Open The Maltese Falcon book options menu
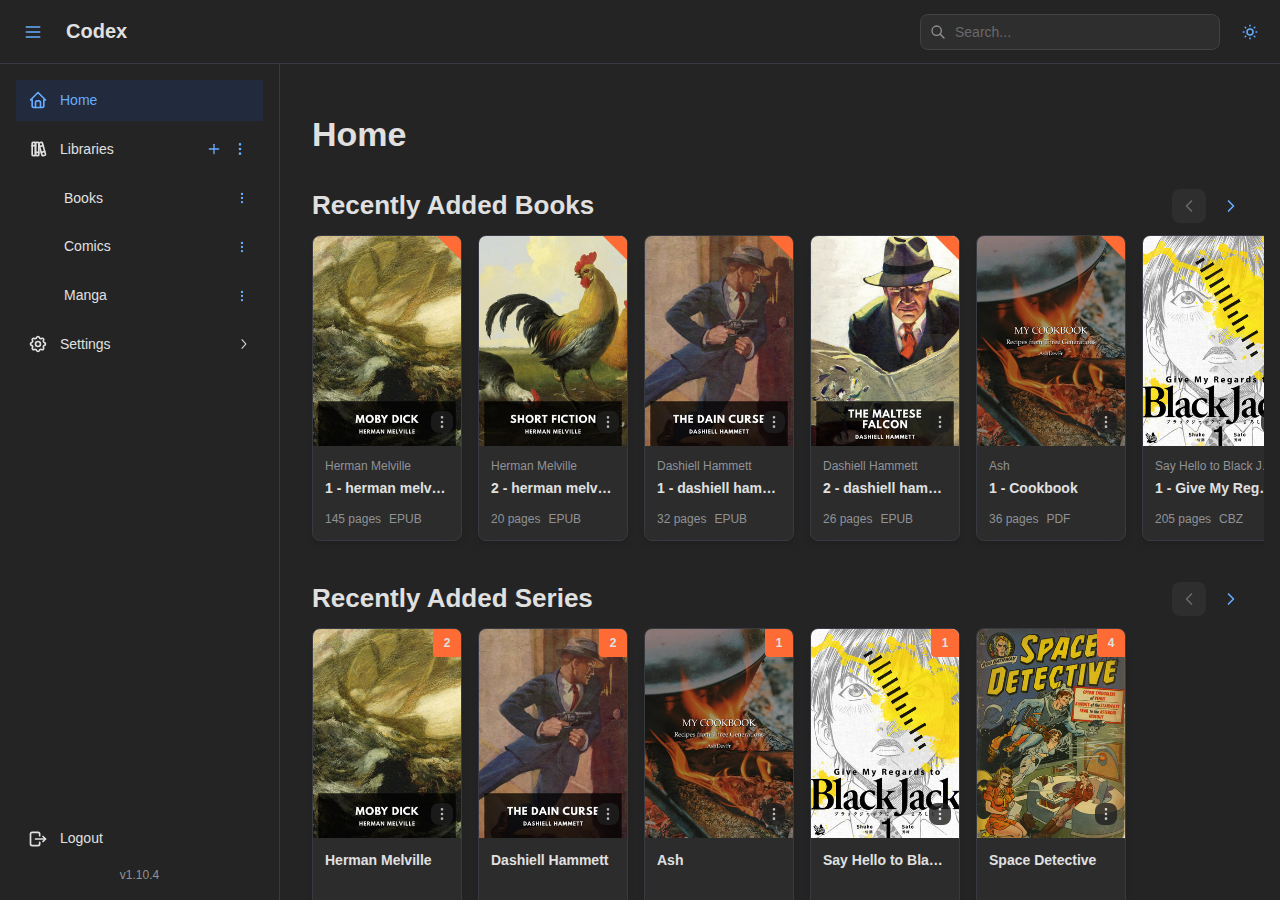 [x=940, y=422]
